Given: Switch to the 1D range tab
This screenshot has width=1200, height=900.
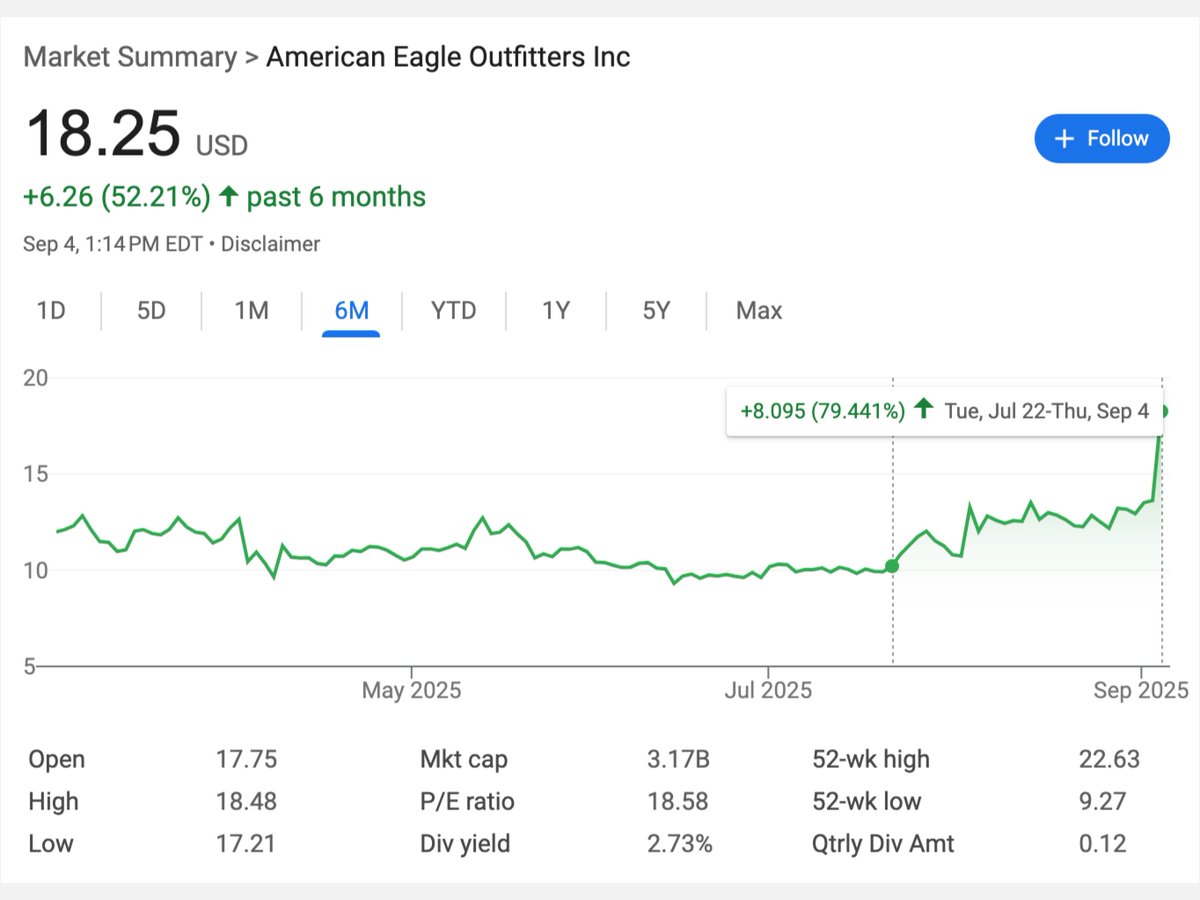Looking at the screenshot, I should coord(51,311).
